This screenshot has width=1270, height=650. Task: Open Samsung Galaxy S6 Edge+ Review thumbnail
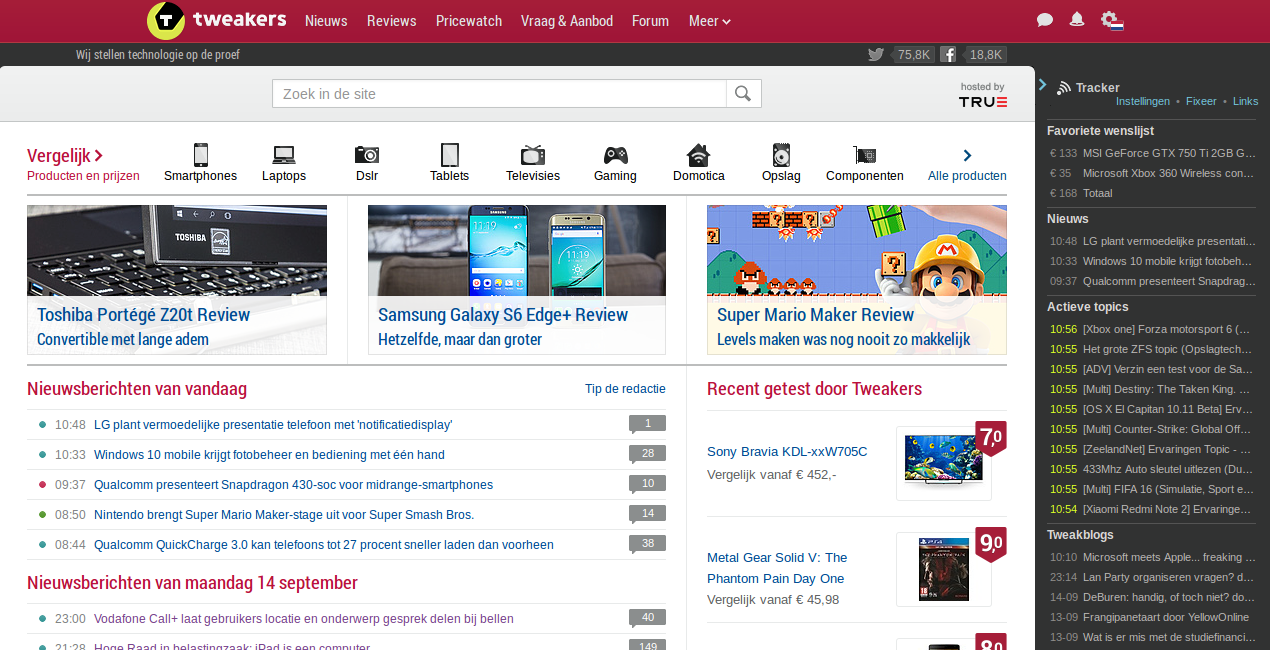point(517,279)
